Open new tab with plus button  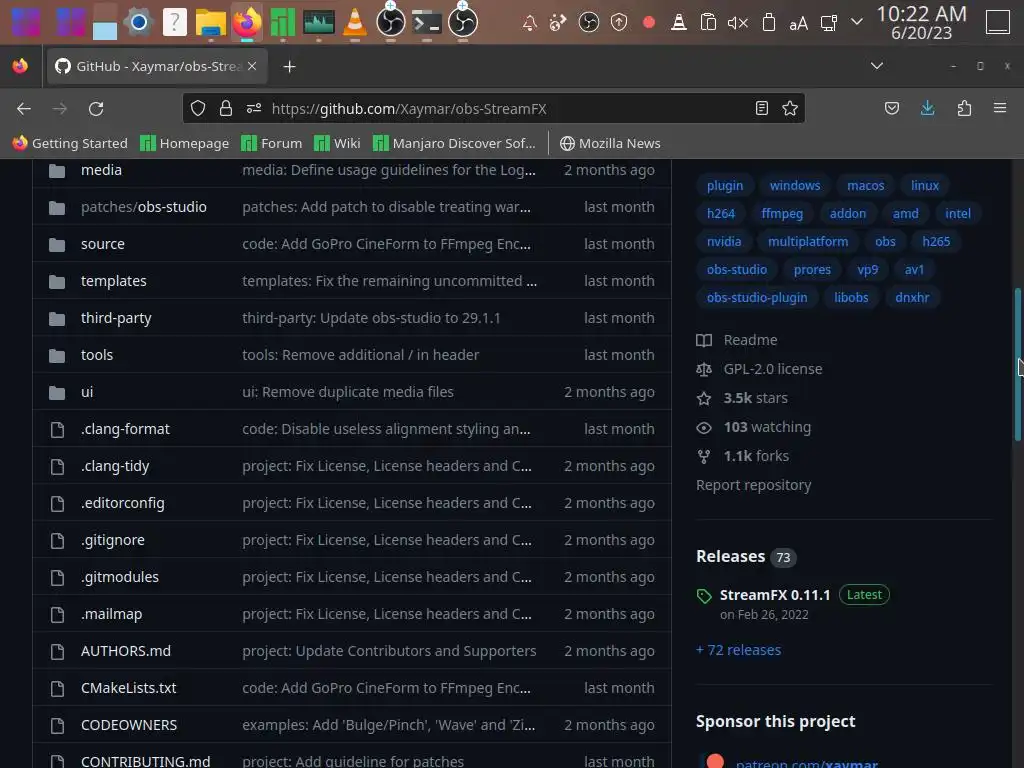[x=289, y=67]
